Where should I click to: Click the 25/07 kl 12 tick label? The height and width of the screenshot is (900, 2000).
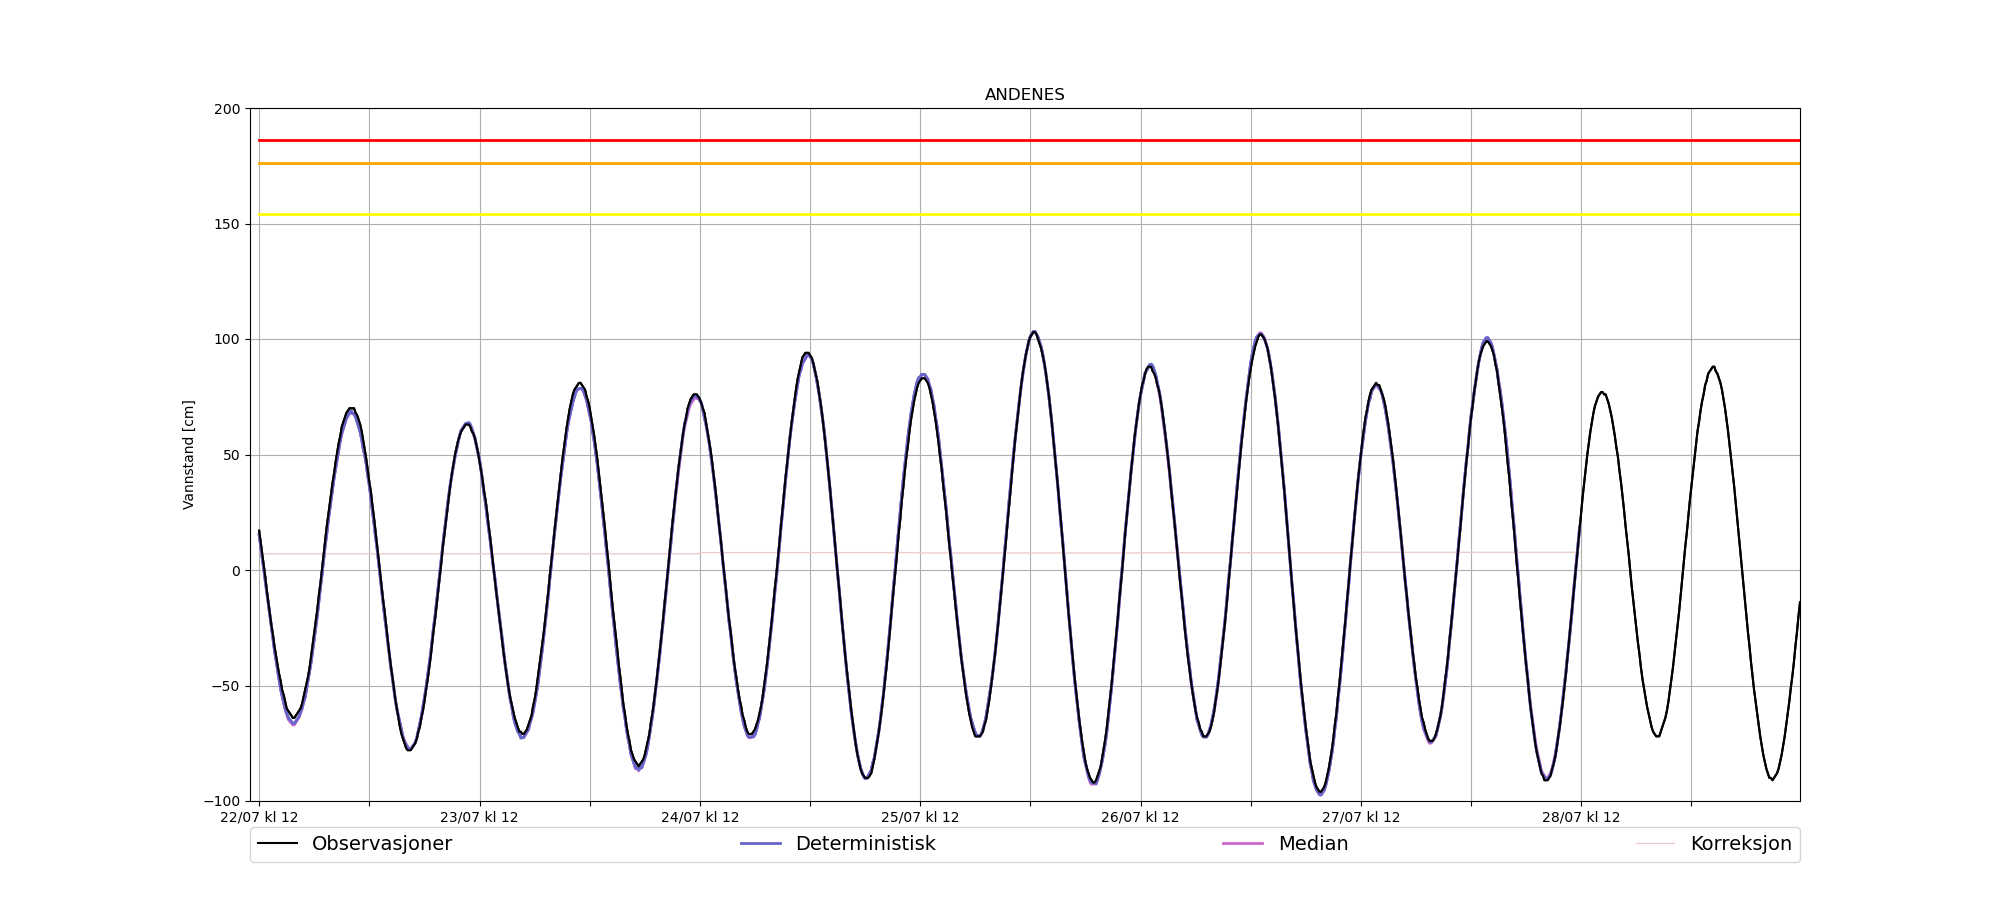(x=920, y=818)
